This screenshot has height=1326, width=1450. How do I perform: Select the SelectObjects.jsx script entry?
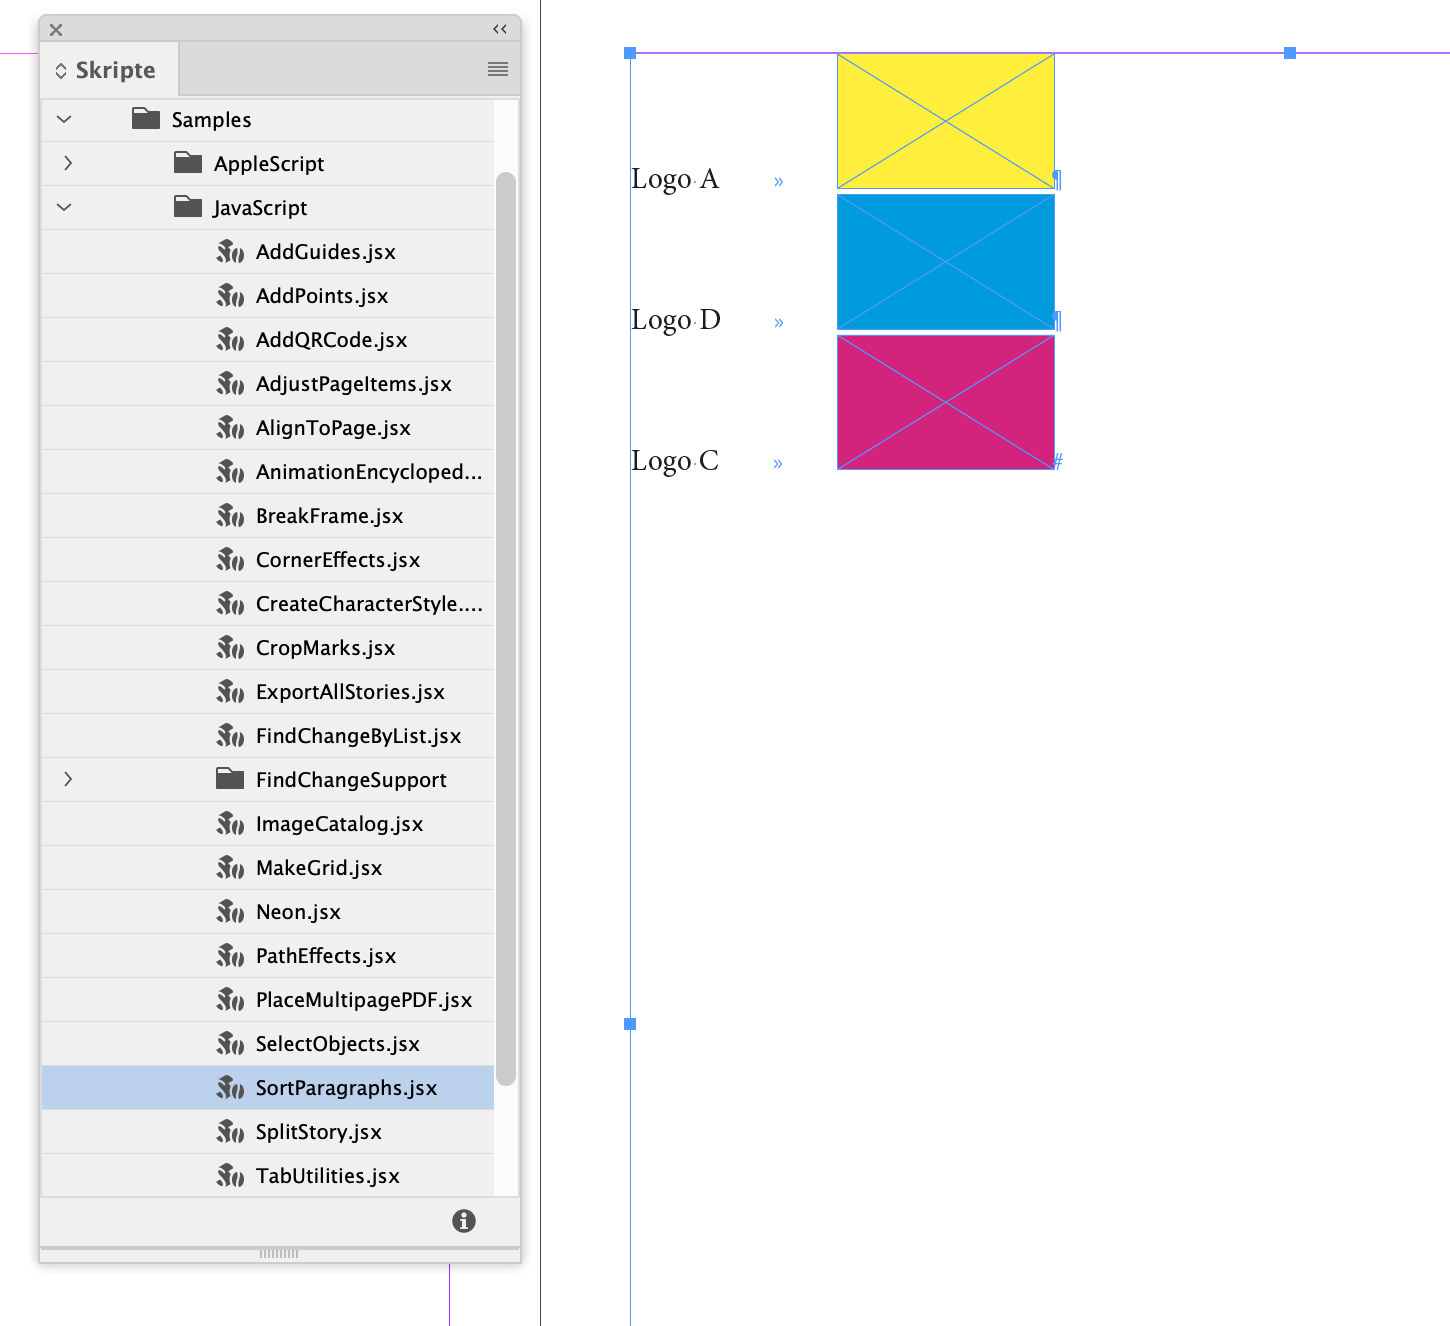point(336,1043)
